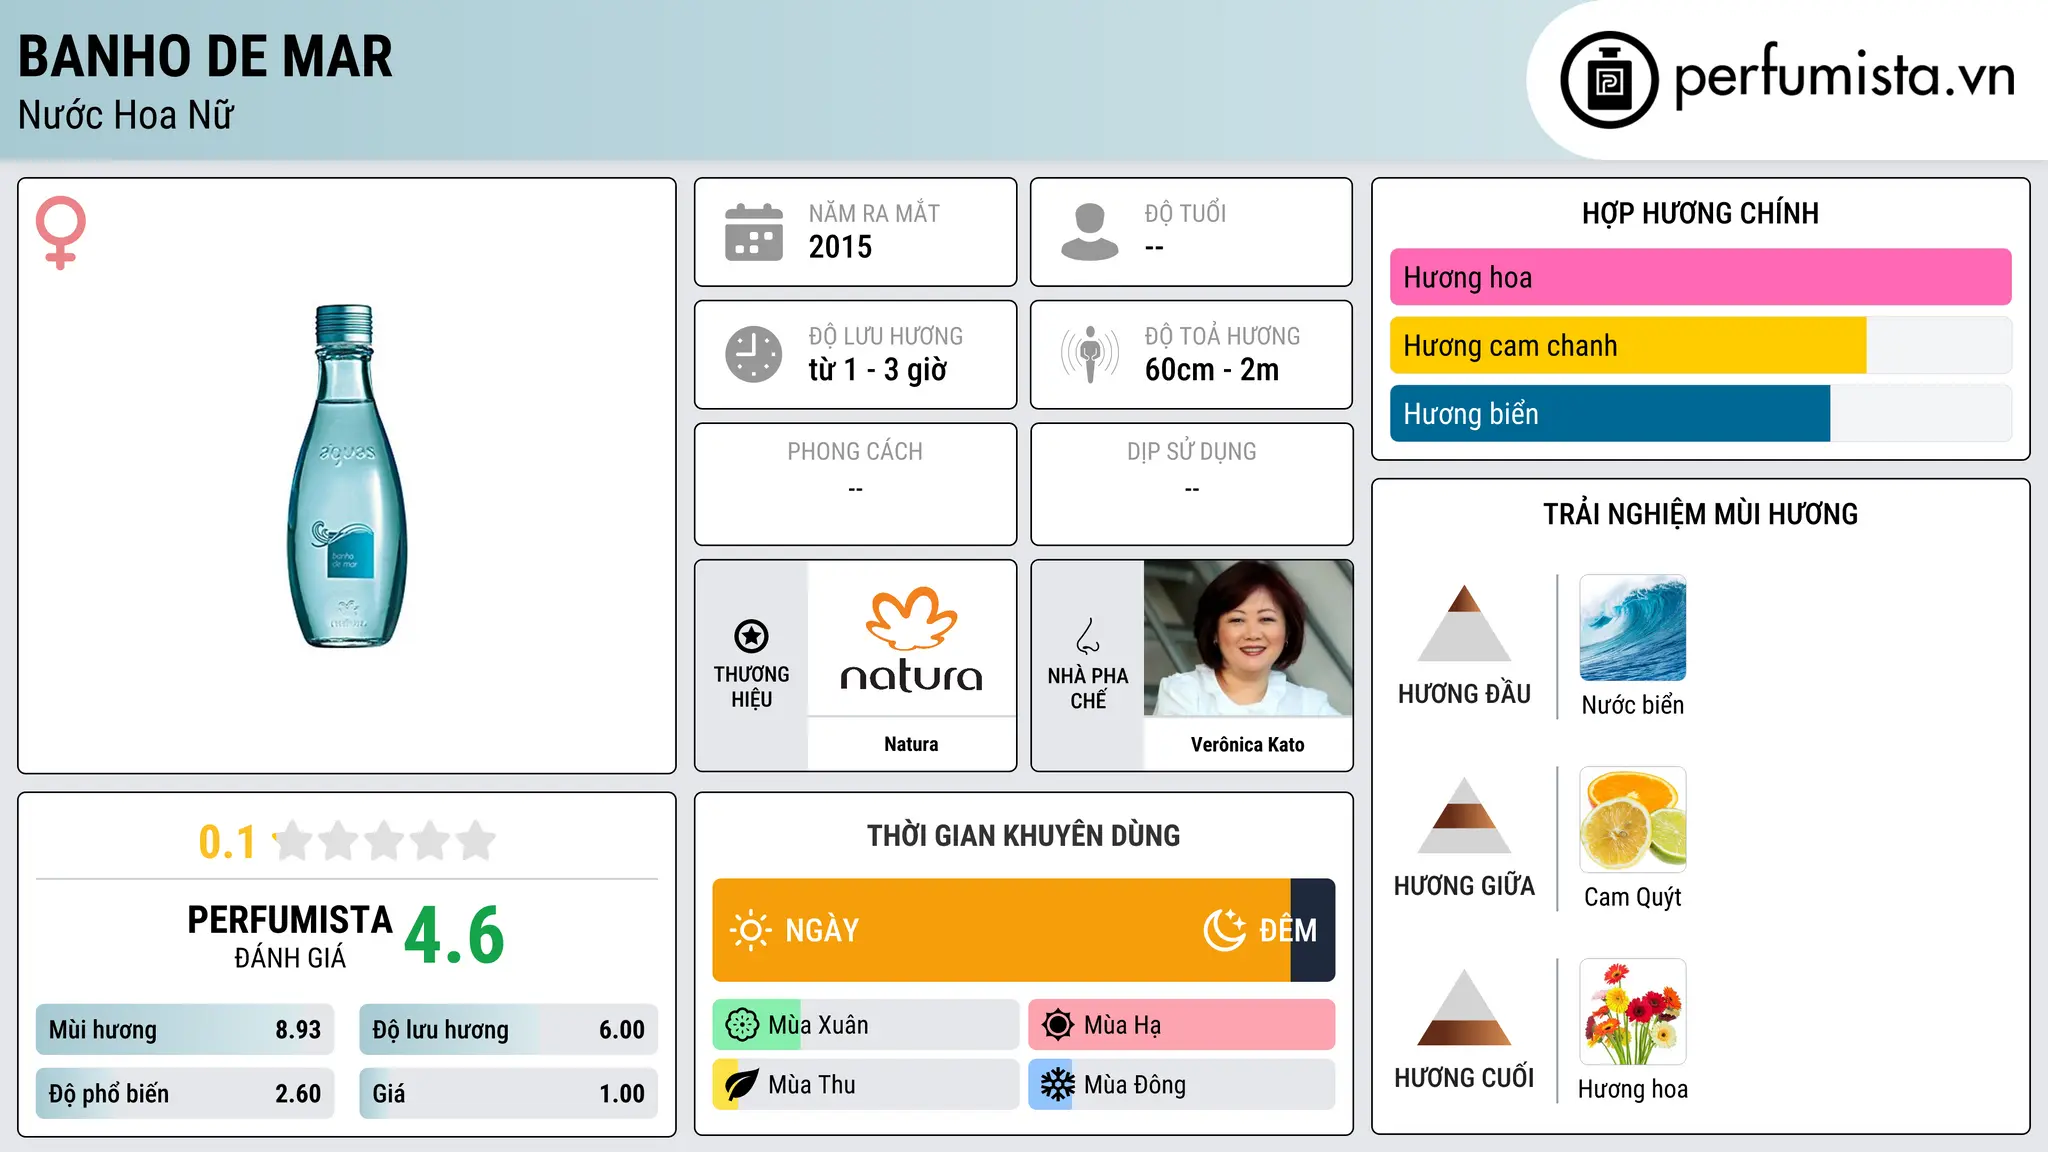Click the perfumista.vn perfume bottle logo icon
Image resolution: width=2048 pixels, height=1152 pixels.
(1609, 80)
